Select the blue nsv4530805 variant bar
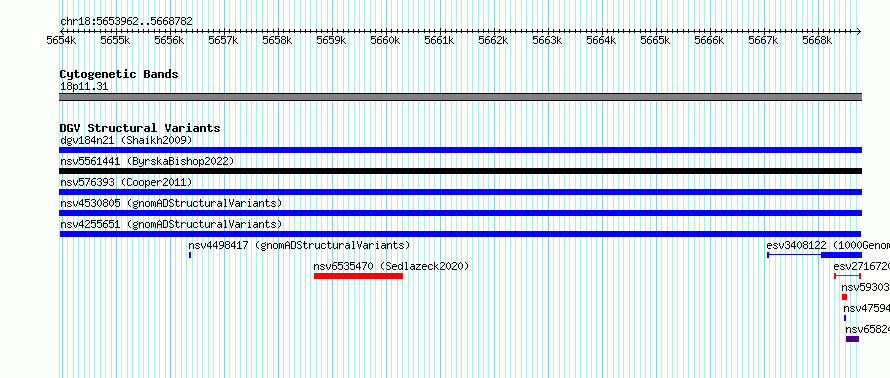Viewport: 890px width, 378px height. coord(460,213)
